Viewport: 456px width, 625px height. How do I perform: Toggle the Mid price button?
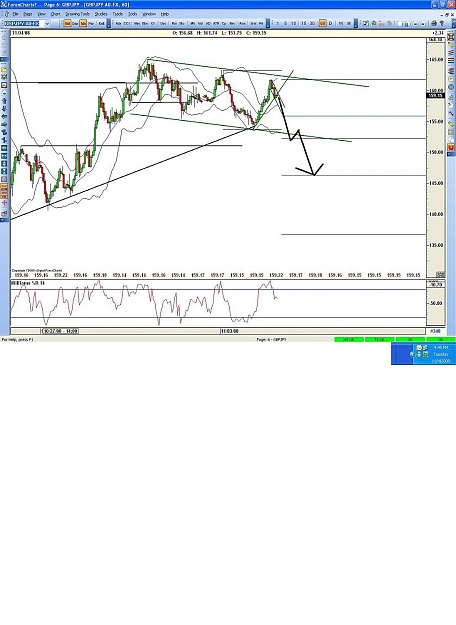[x=83, y=24]
